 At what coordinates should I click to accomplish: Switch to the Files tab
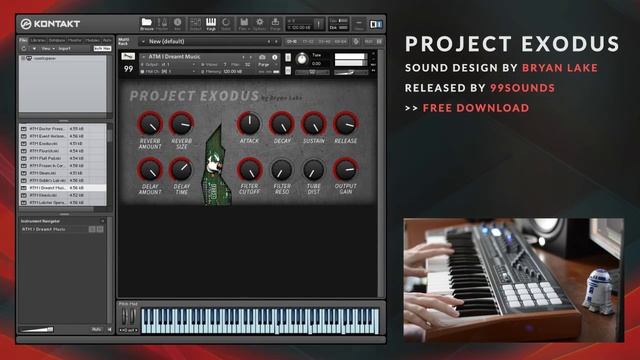23,40
